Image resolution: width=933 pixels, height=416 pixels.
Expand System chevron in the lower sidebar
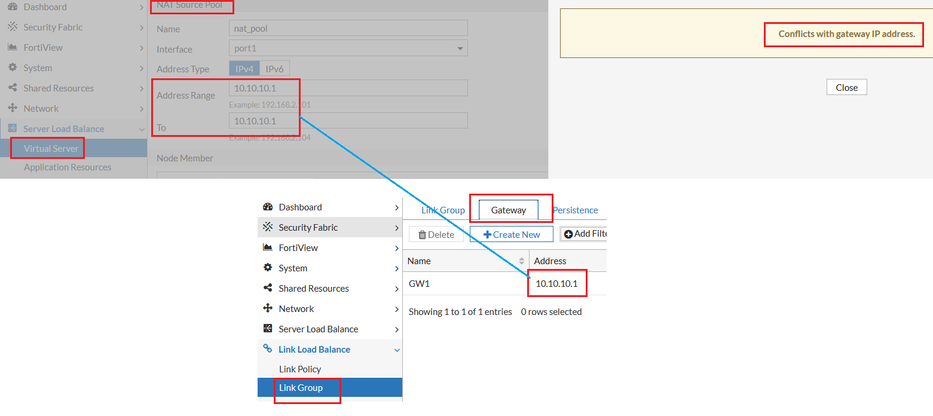[397, 268]
